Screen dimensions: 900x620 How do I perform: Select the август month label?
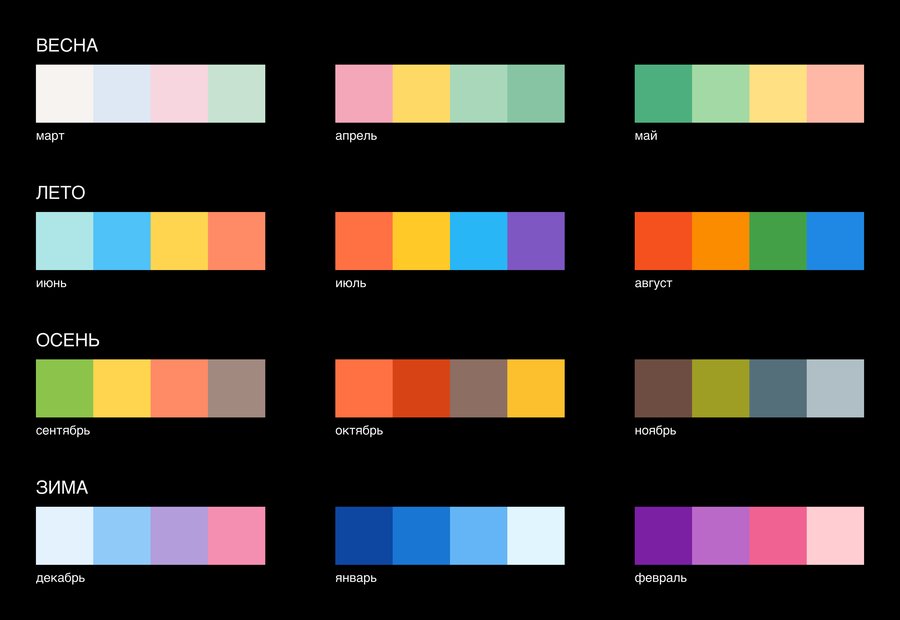click(x=654, y=284)
